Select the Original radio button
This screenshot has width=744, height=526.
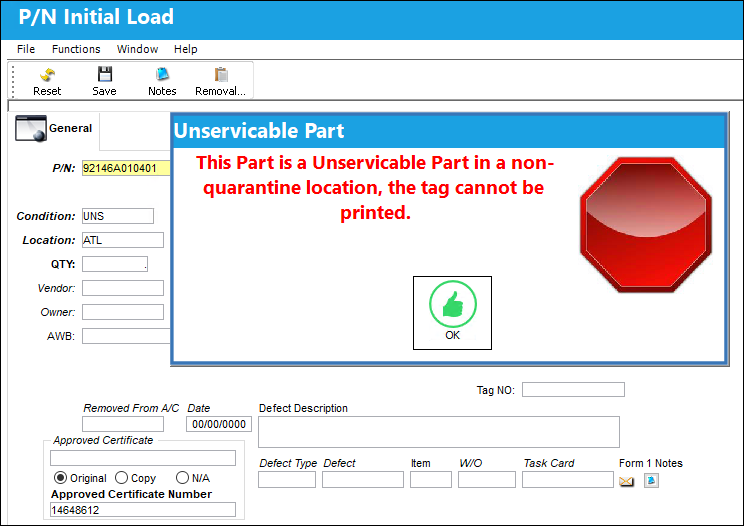(x=60, y=477)
